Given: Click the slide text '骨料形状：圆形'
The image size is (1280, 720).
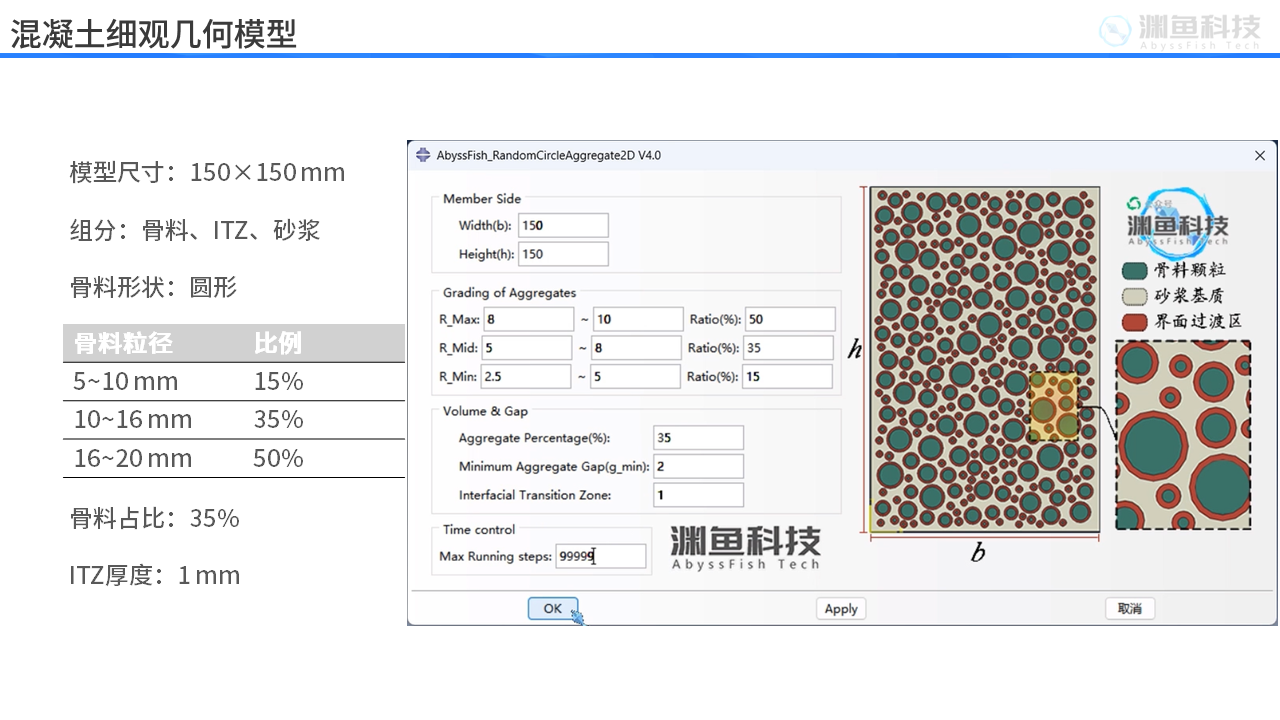Looking at the screenshot, I should point(153,287).
